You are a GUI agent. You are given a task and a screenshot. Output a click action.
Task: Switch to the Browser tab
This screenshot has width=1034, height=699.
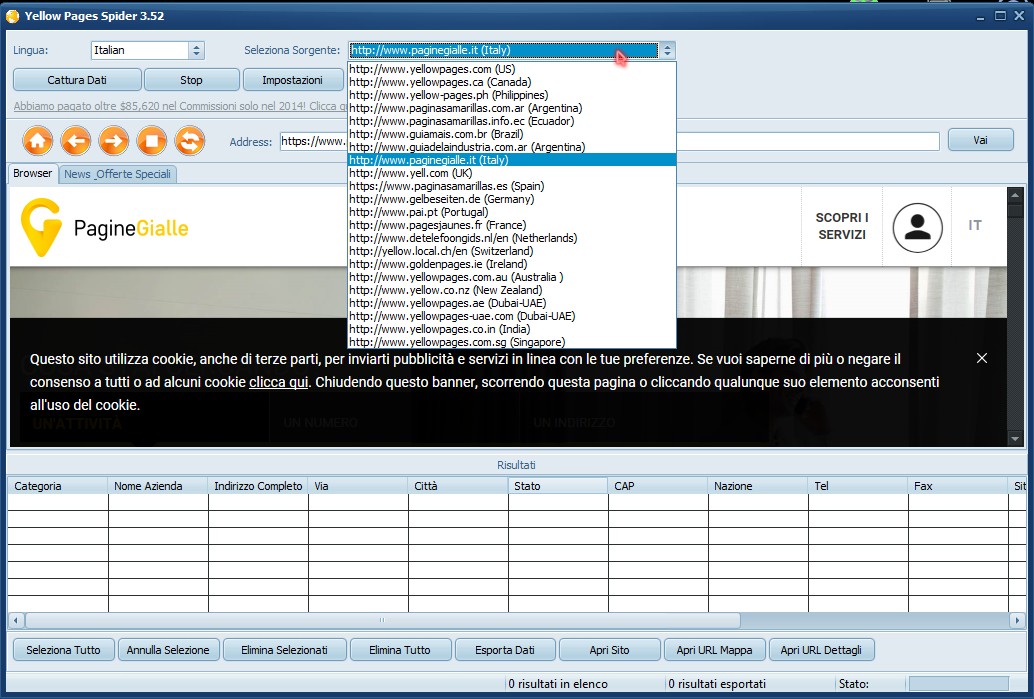coord(32,173)
